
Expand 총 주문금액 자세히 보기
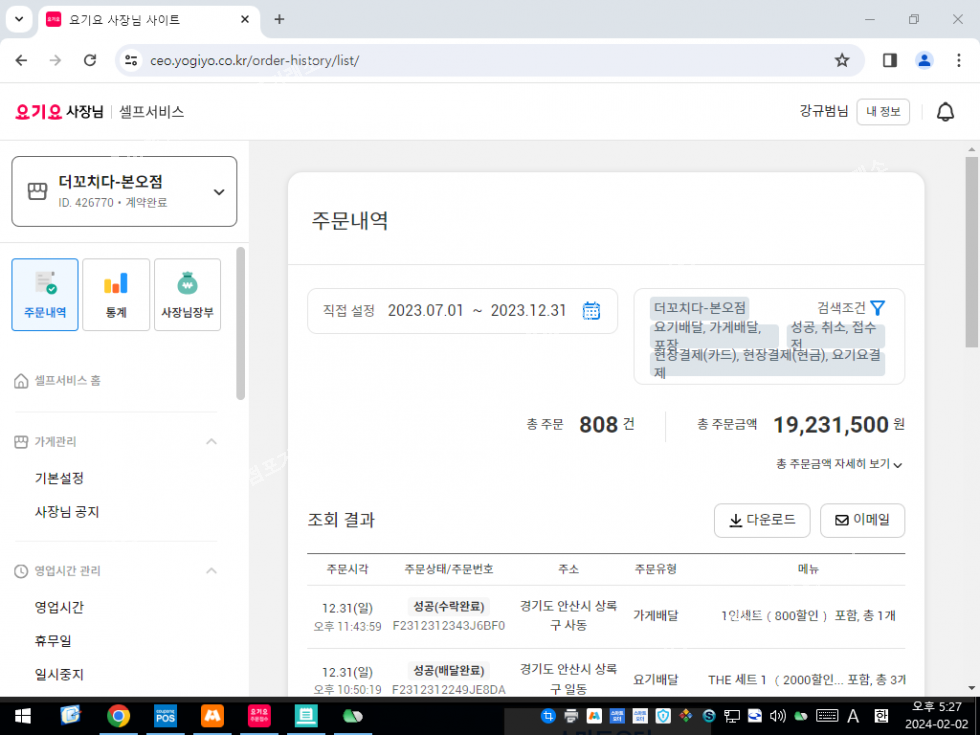[839, 464]
